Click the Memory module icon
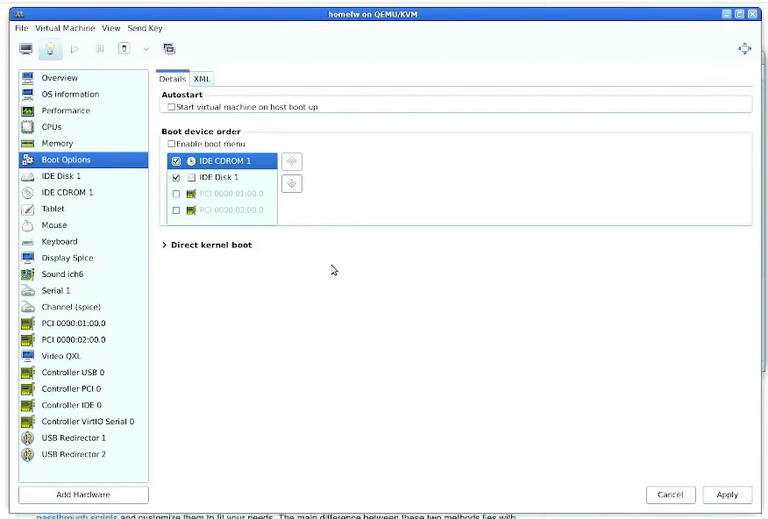This screenshot has height=519, width=768. (28, 143)
